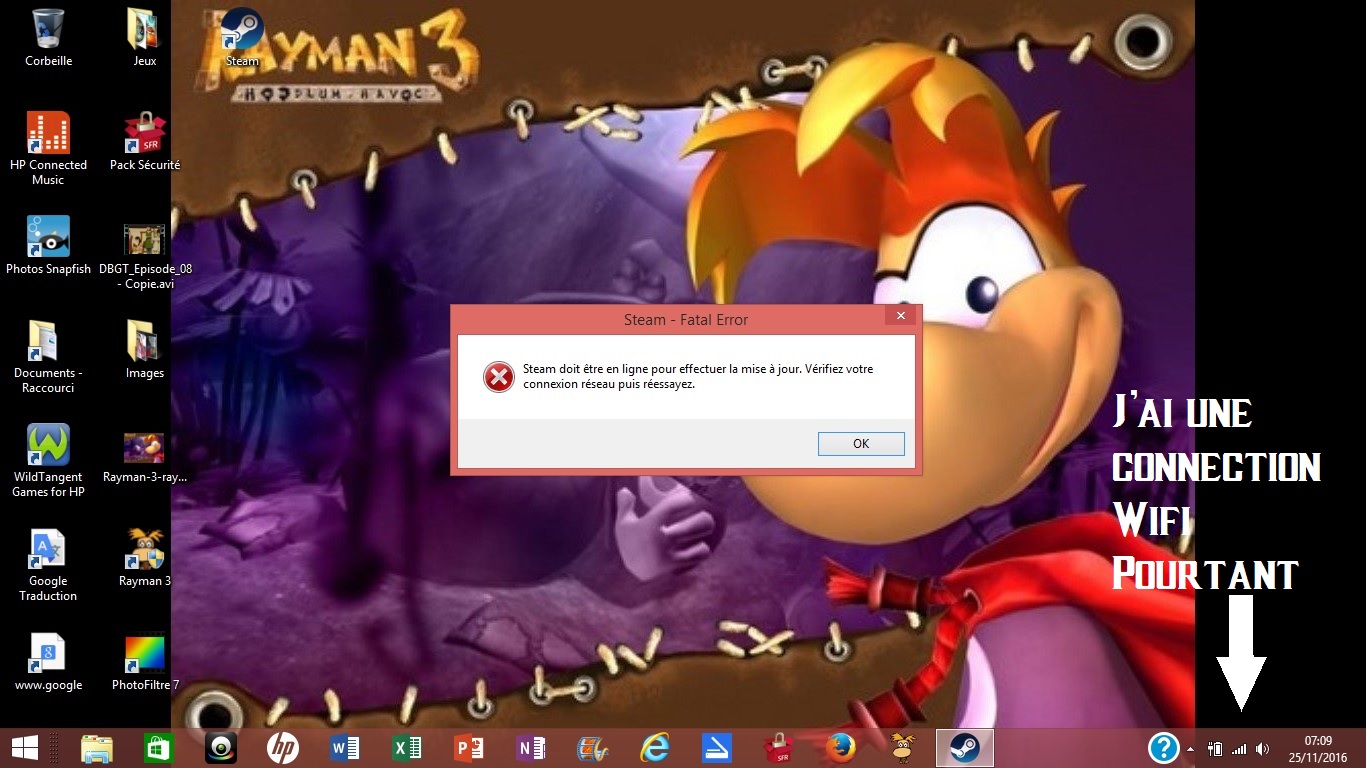Open the Steam desktop shortcut
This screenshot has height=768, width=1367.
coord(242,37)
